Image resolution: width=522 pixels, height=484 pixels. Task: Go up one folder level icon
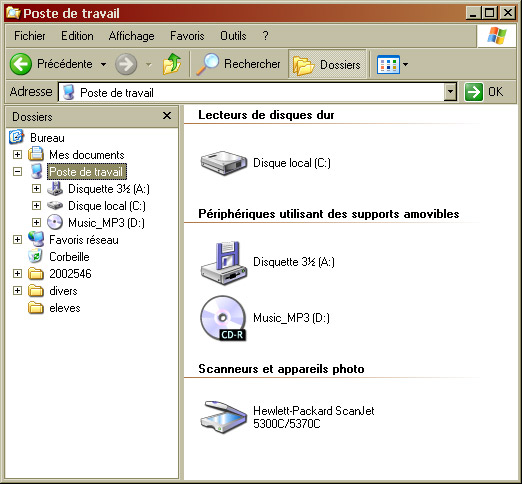(x=172, y=64)
